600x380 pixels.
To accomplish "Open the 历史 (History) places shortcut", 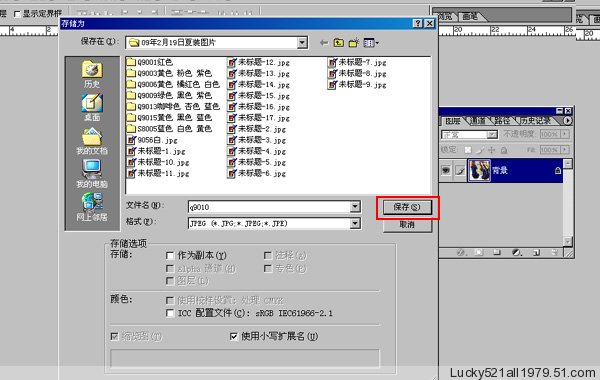I will [92, 74].
